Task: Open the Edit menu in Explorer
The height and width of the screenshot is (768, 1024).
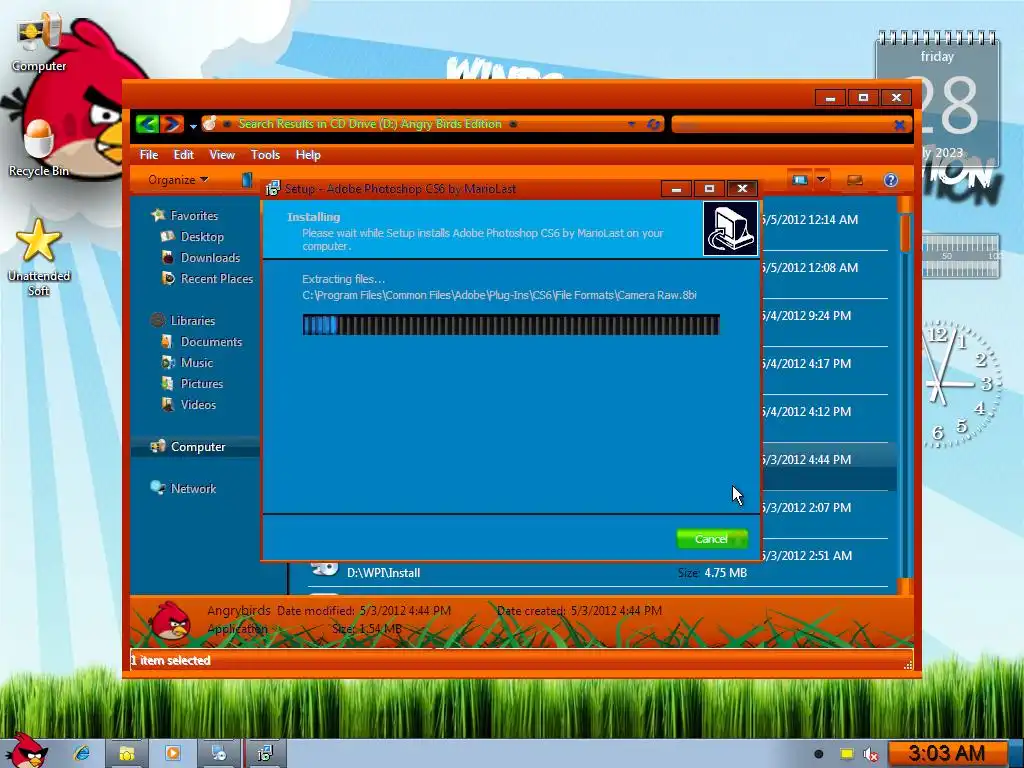Action: coord(184,155)
